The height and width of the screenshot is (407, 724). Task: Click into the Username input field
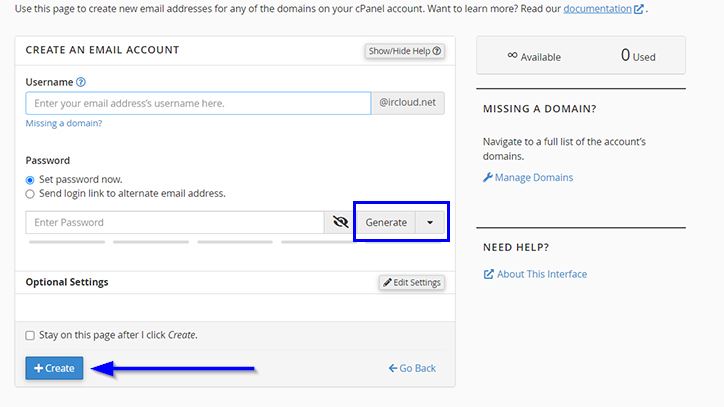click(198, 103)
